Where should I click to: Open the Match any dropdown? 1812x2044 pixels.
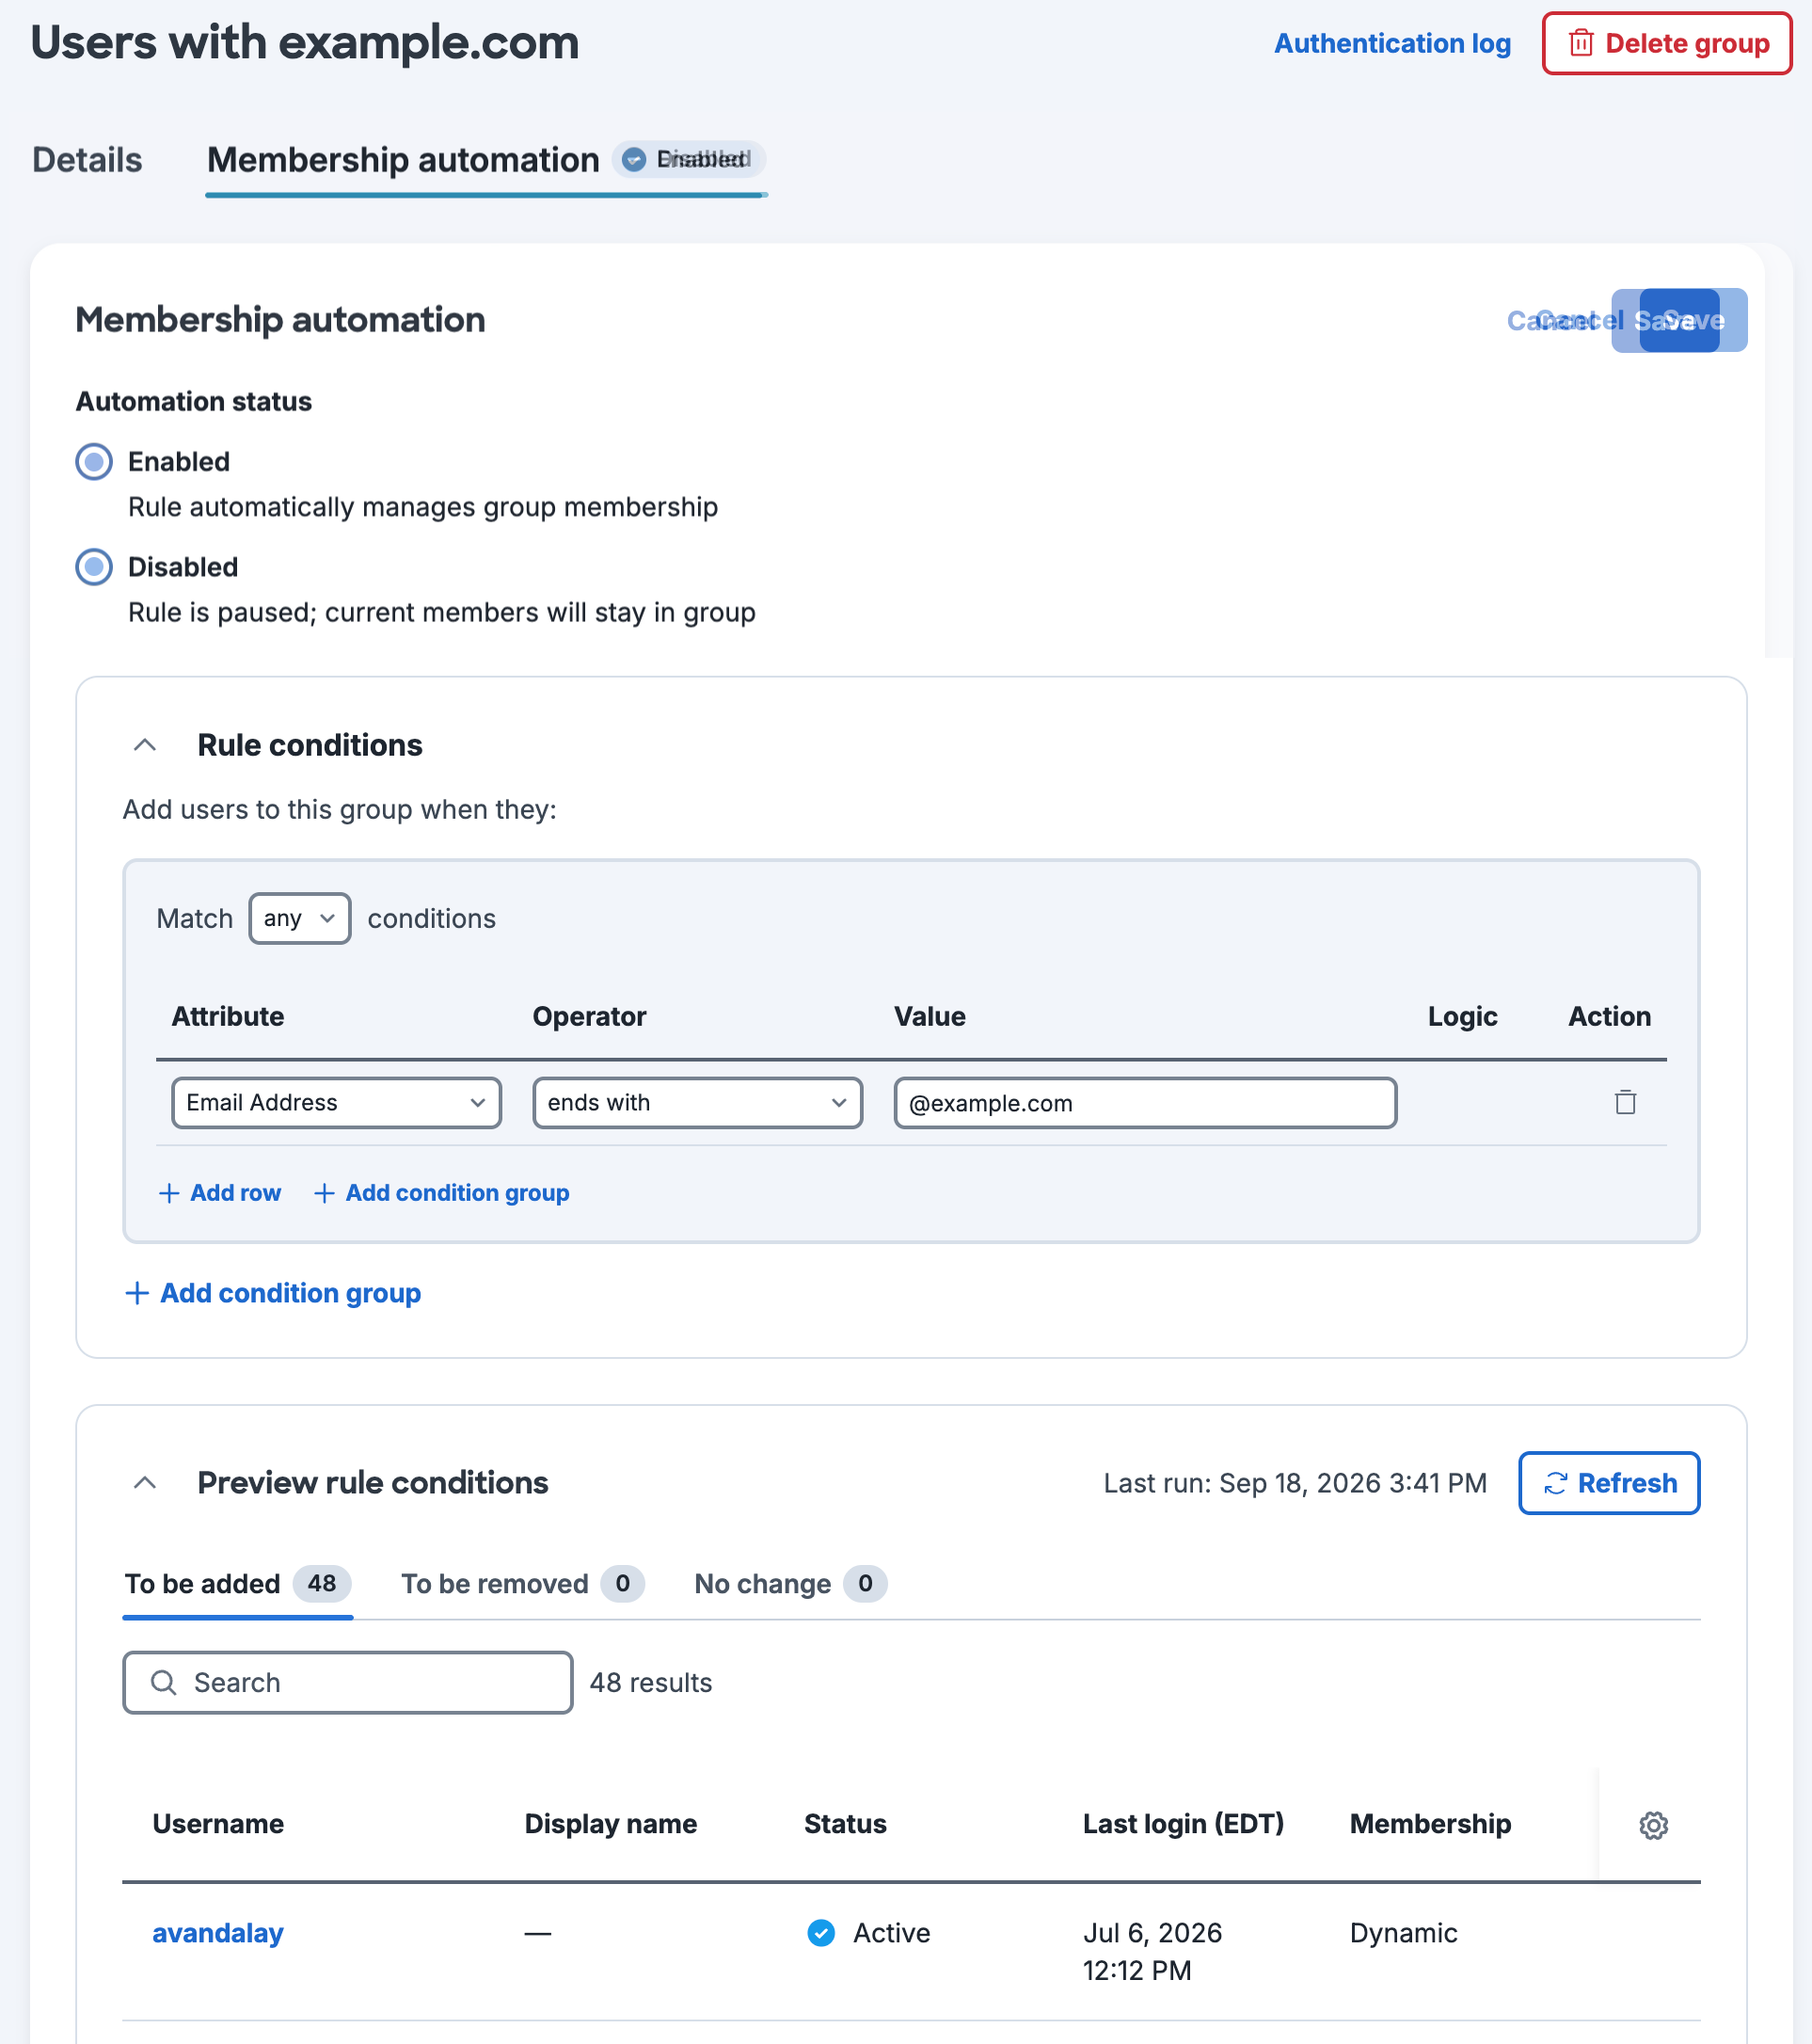click(299, 918)
